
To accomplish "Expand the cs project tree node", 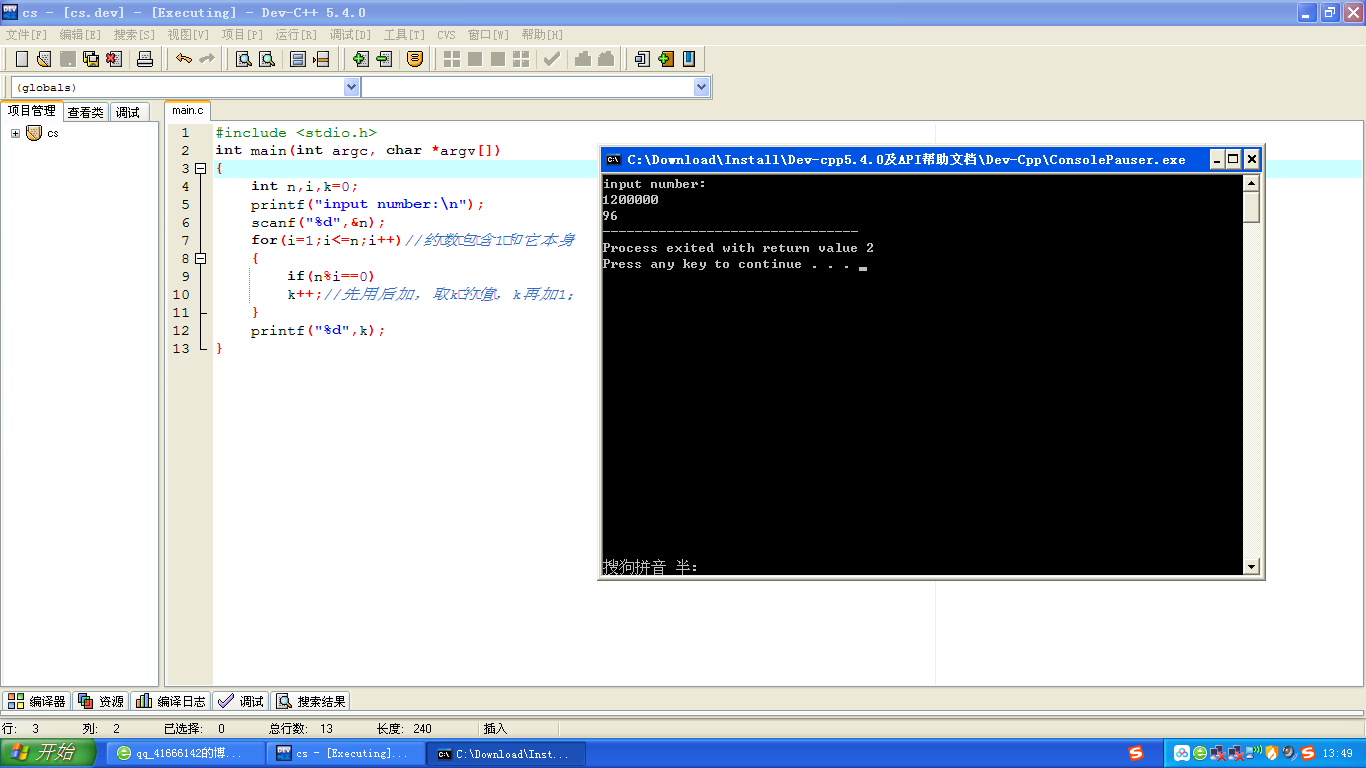I will 15,133.
